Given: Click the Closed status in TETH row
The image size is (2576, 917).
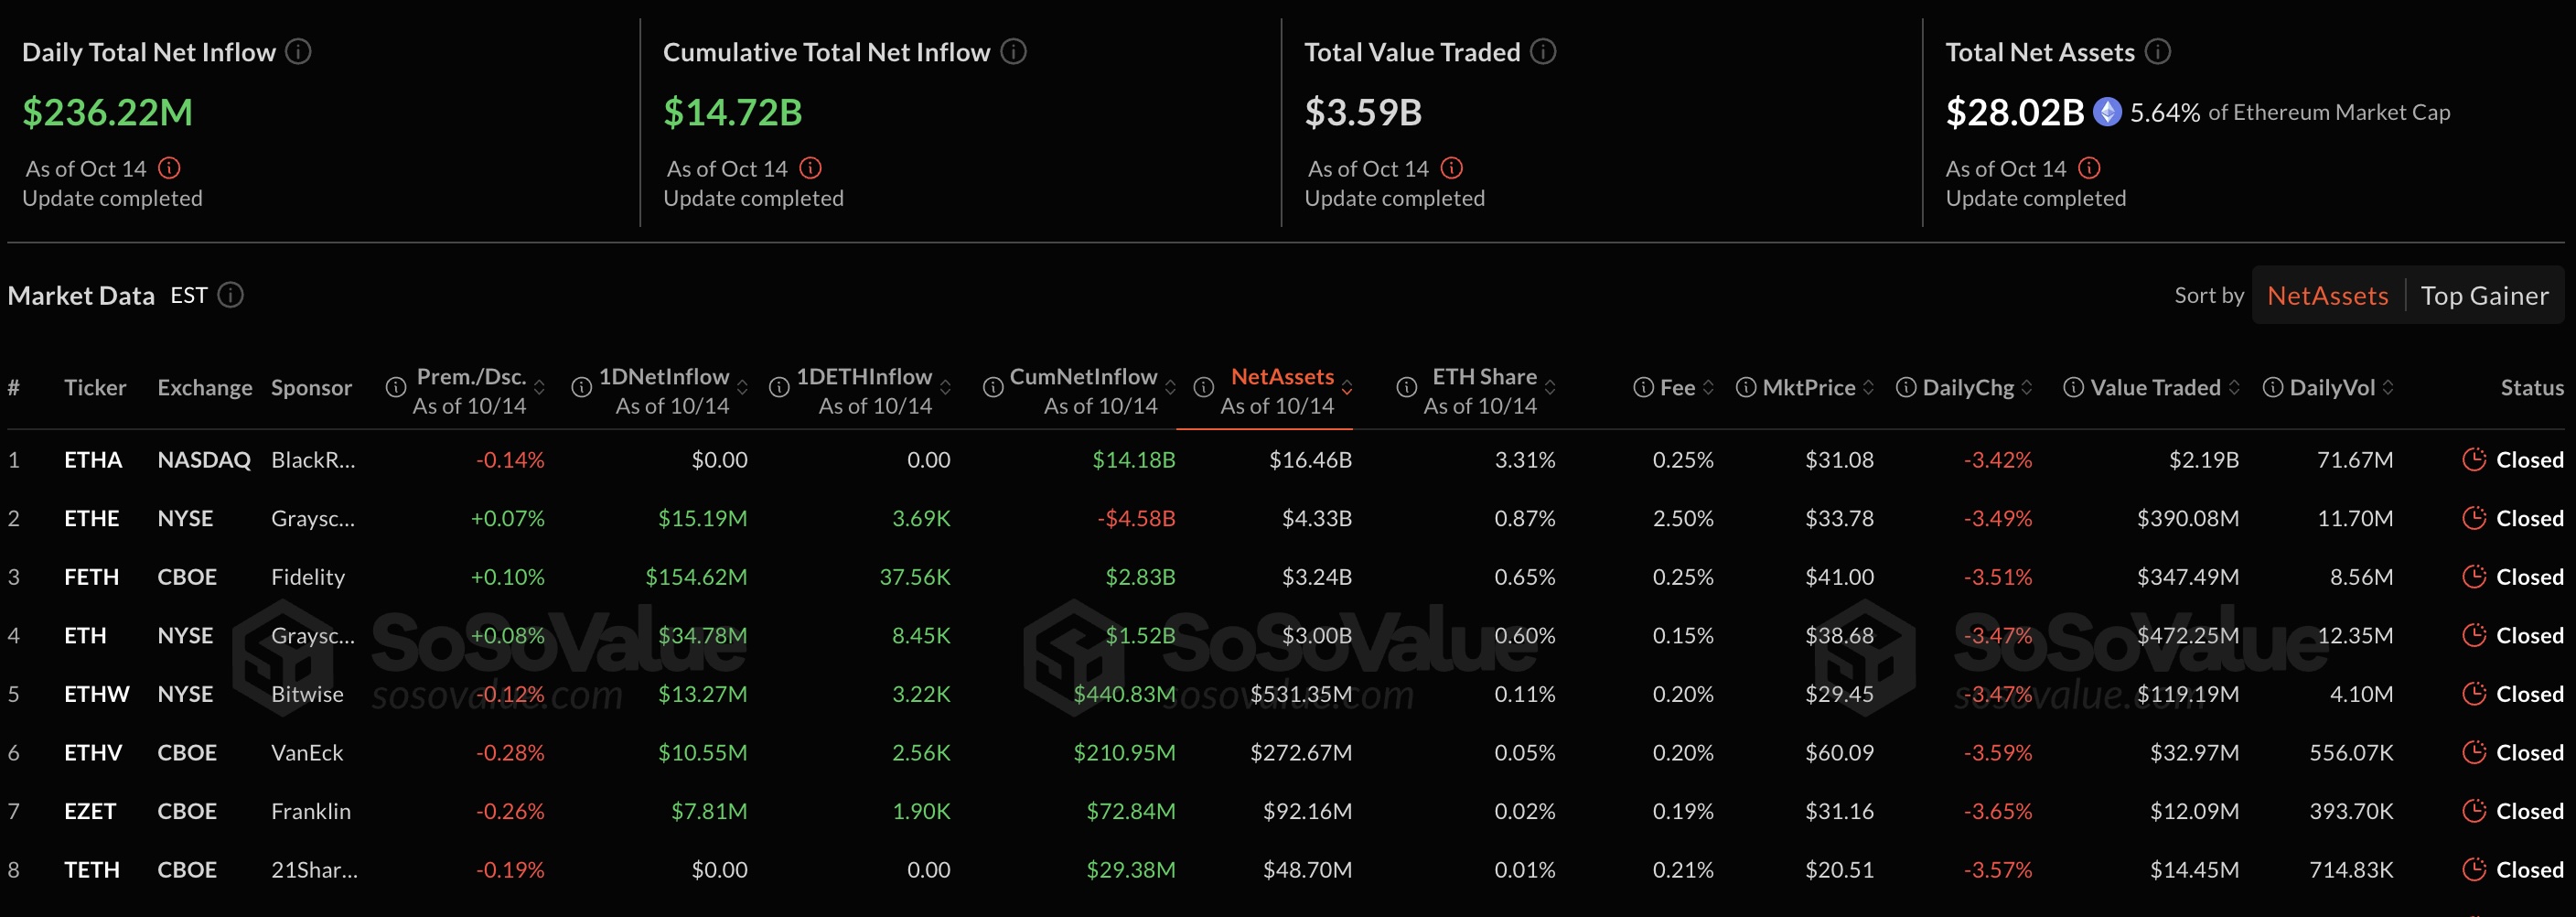Looking at the screenshot, I should click(2529, 870).
